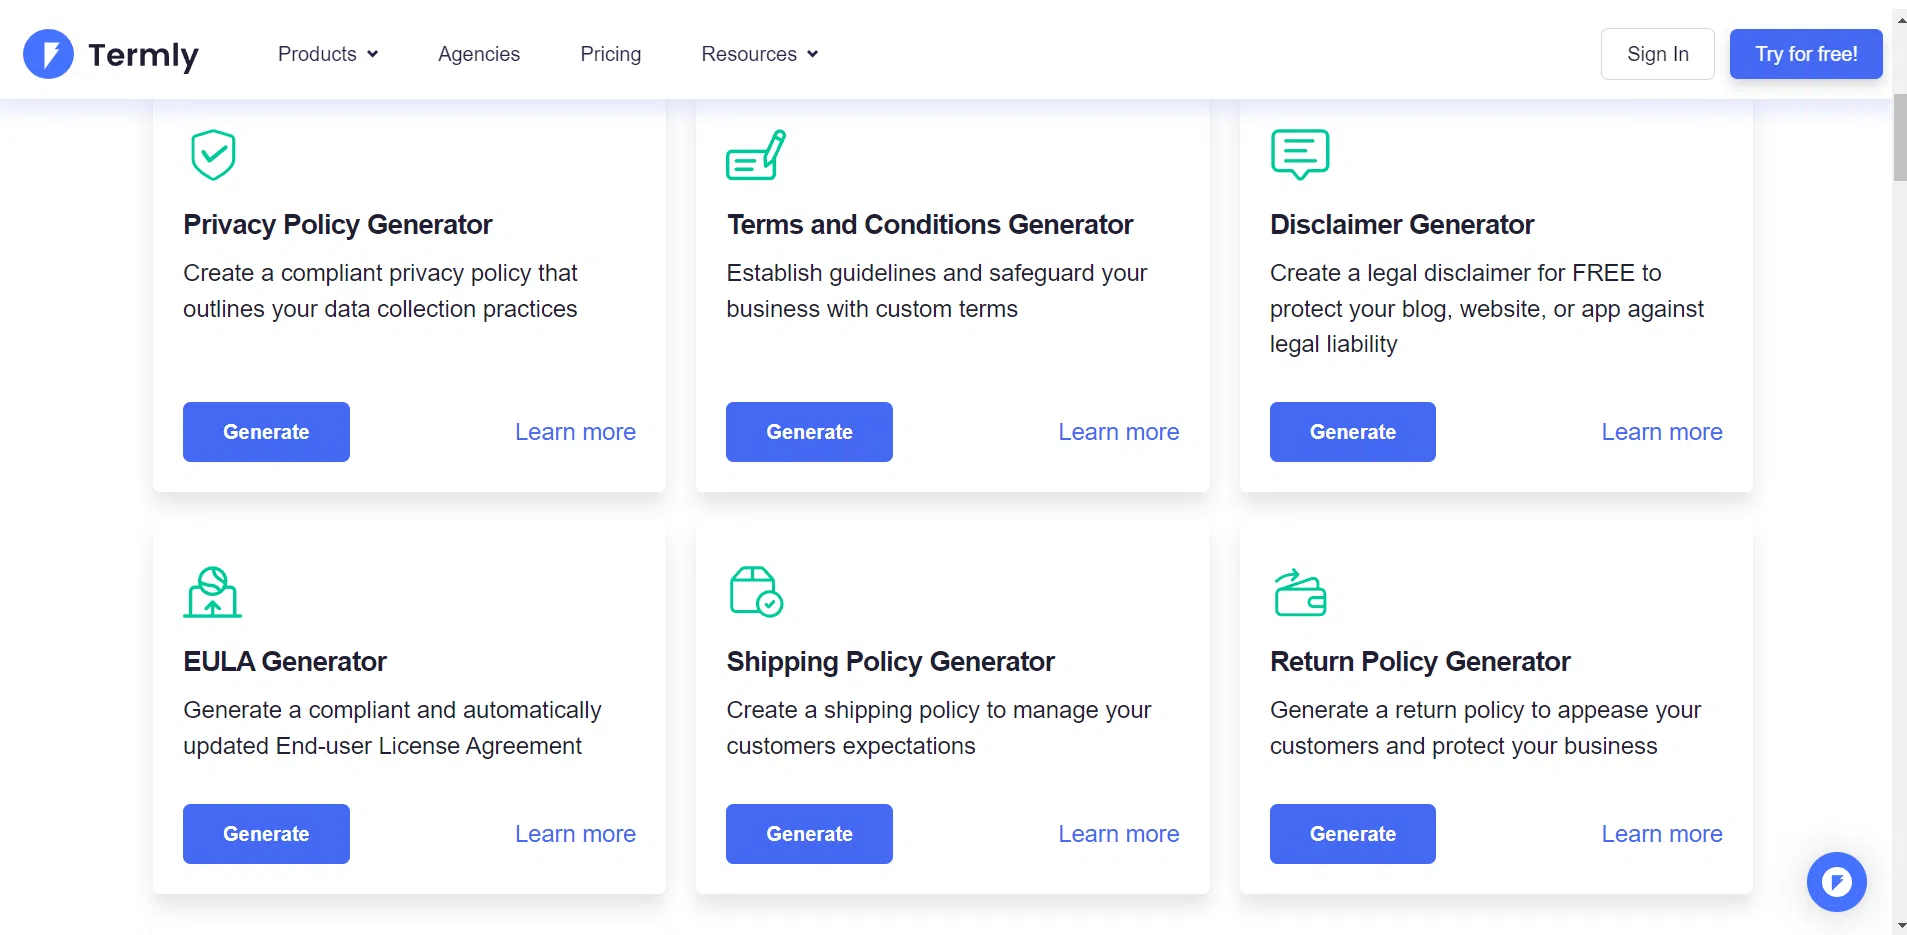Generate a Return Policy
This screenshot has height=935, width=1907.
coord(1352,833)
